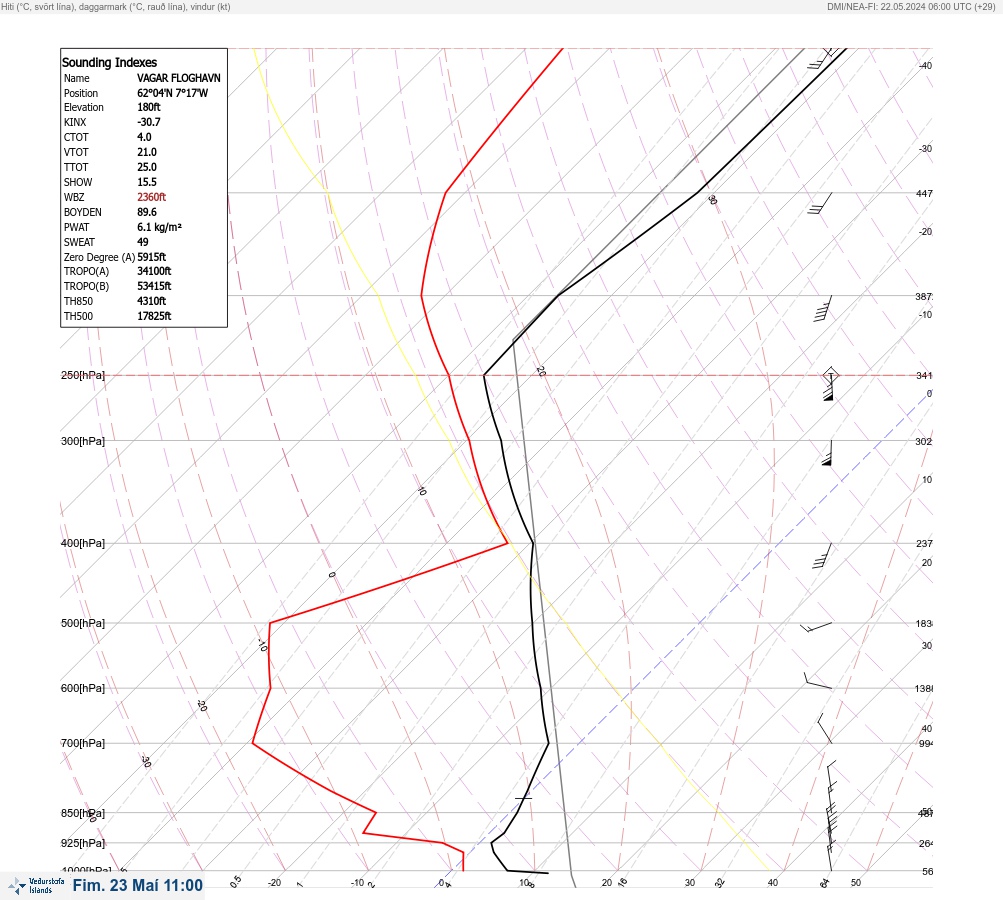Select Zero Degree (A) value '5915ft'
Image resolution: width=1003 pixels, height=900 pixels.
[152, 257]
